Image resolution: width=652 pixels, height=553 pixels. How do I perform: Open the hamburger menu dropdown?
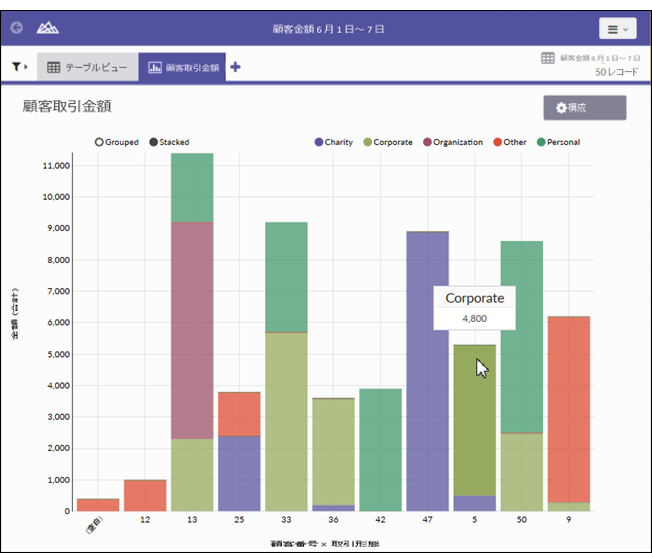(617, 29)
